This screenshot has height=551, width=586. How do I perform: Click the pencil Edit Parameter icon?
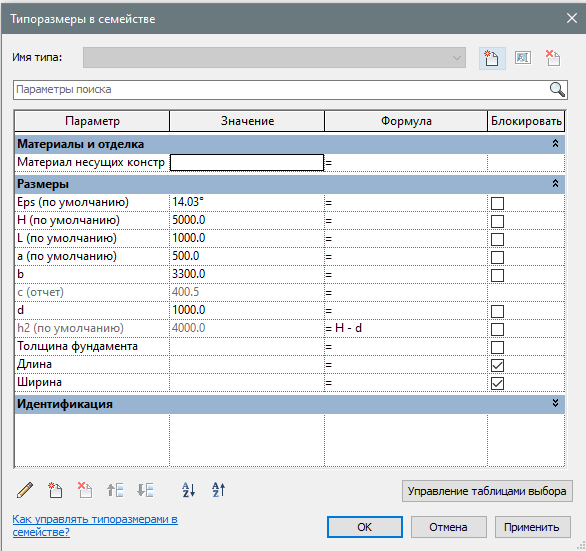pos(25,490)
